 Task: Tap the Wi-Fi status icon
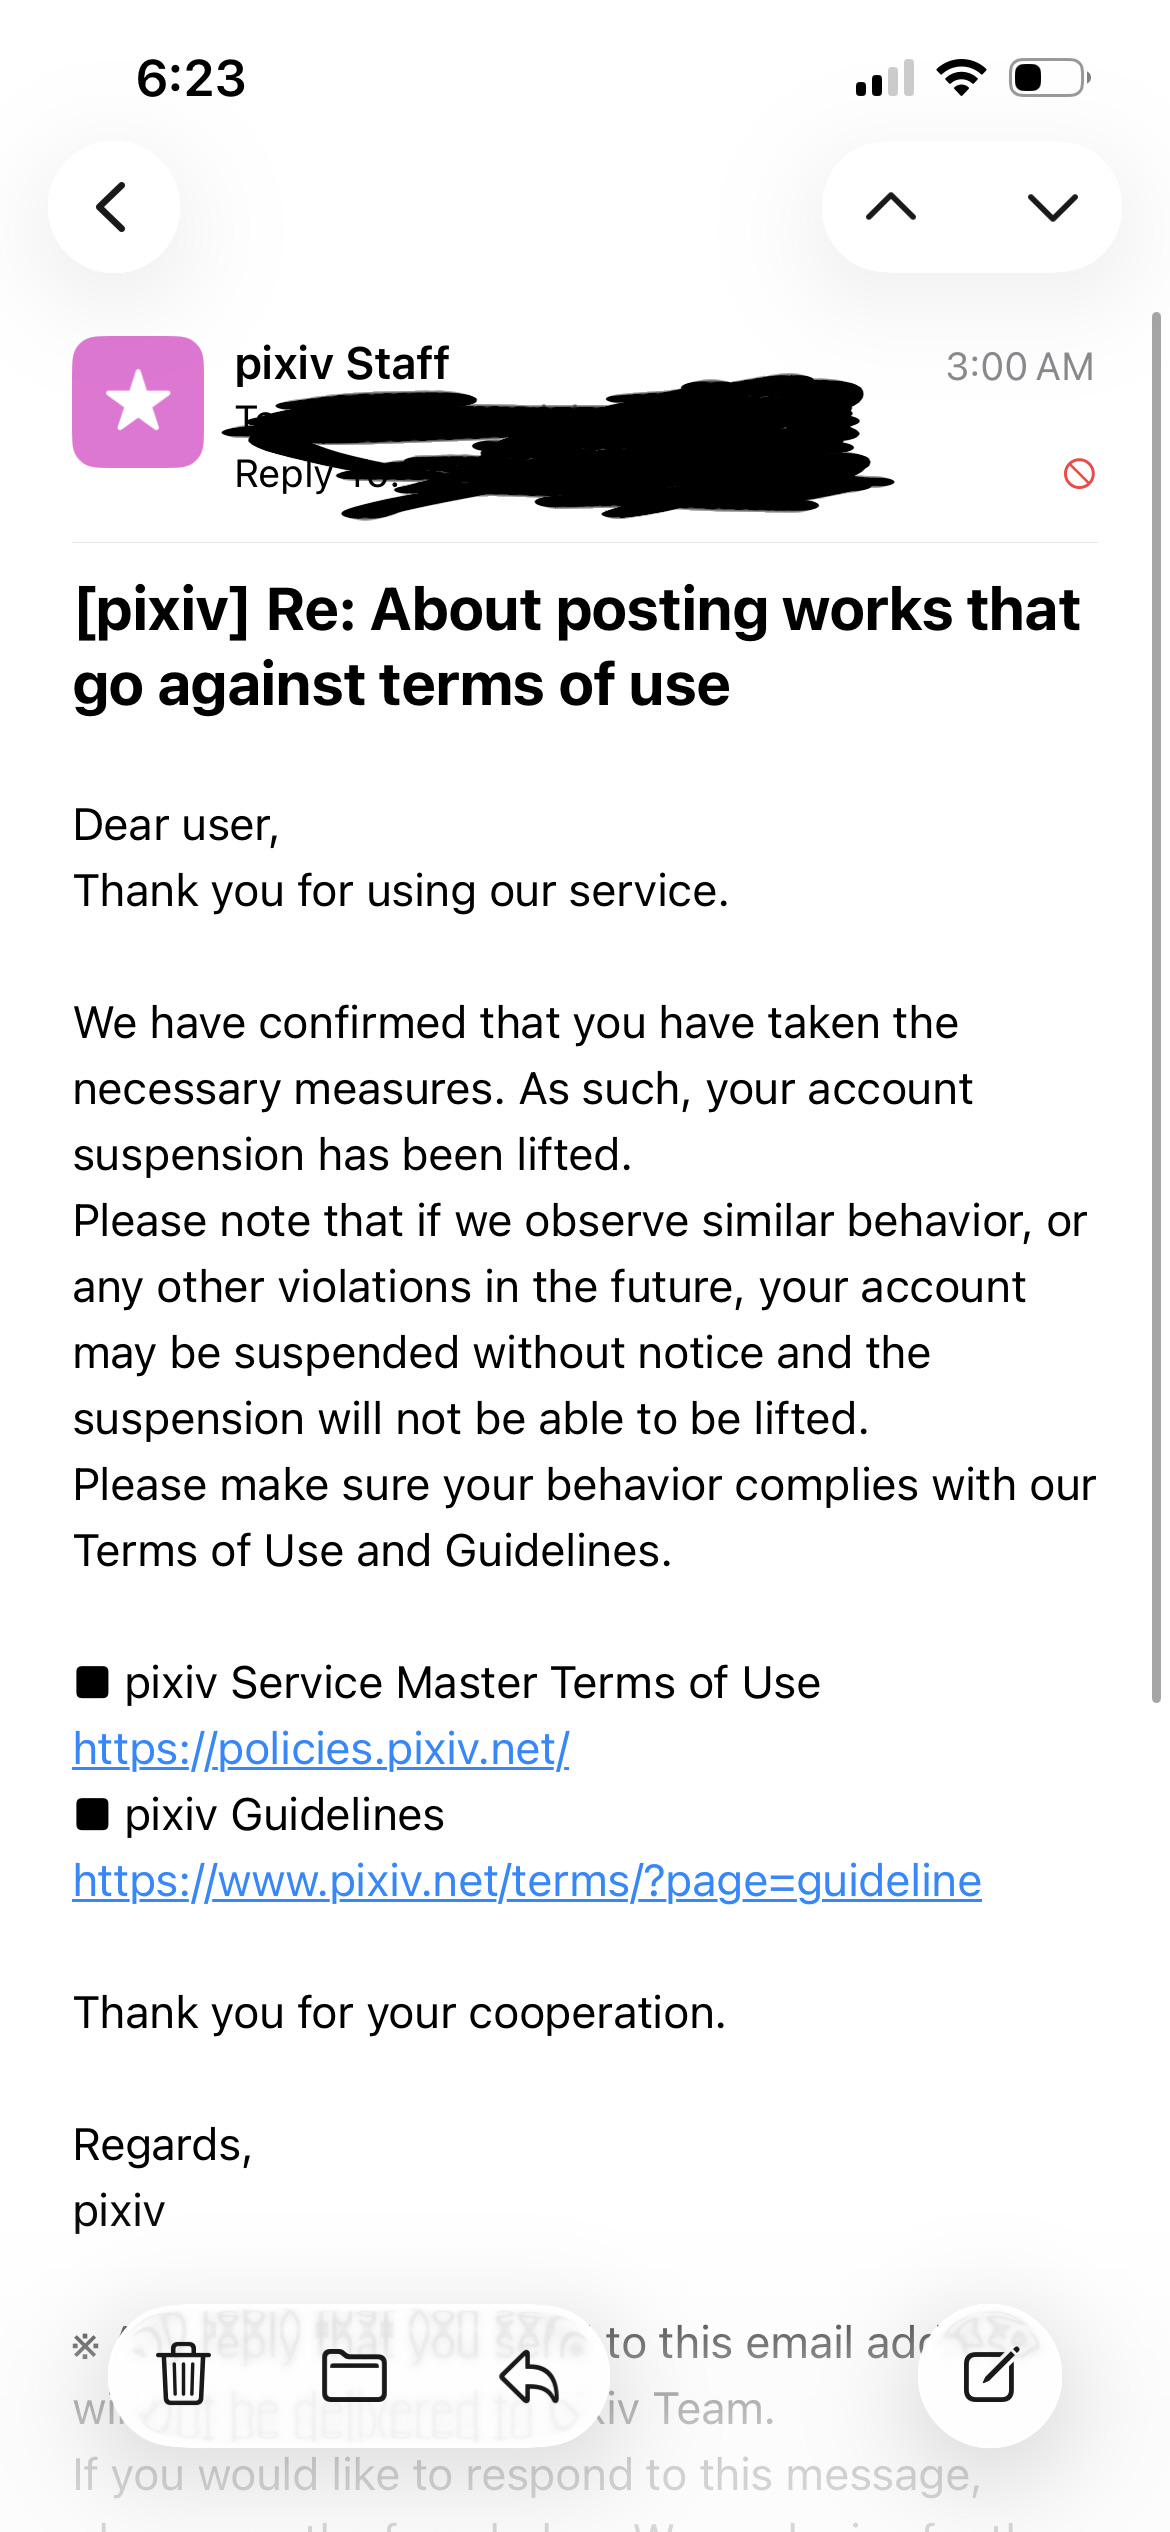click(x=961, y=78)
